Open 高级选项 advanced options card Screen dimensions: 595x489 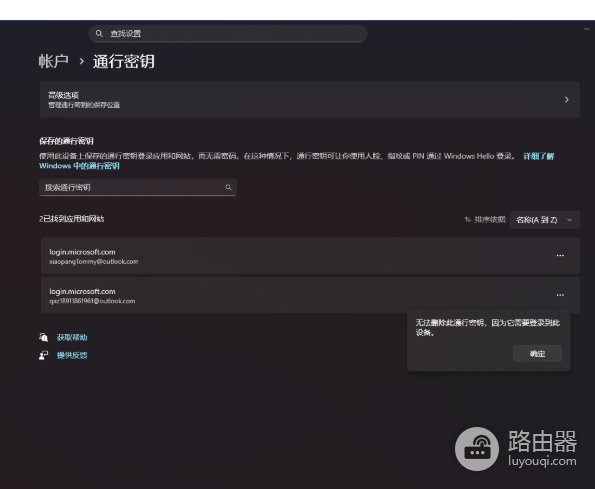(x=310, y=99)
